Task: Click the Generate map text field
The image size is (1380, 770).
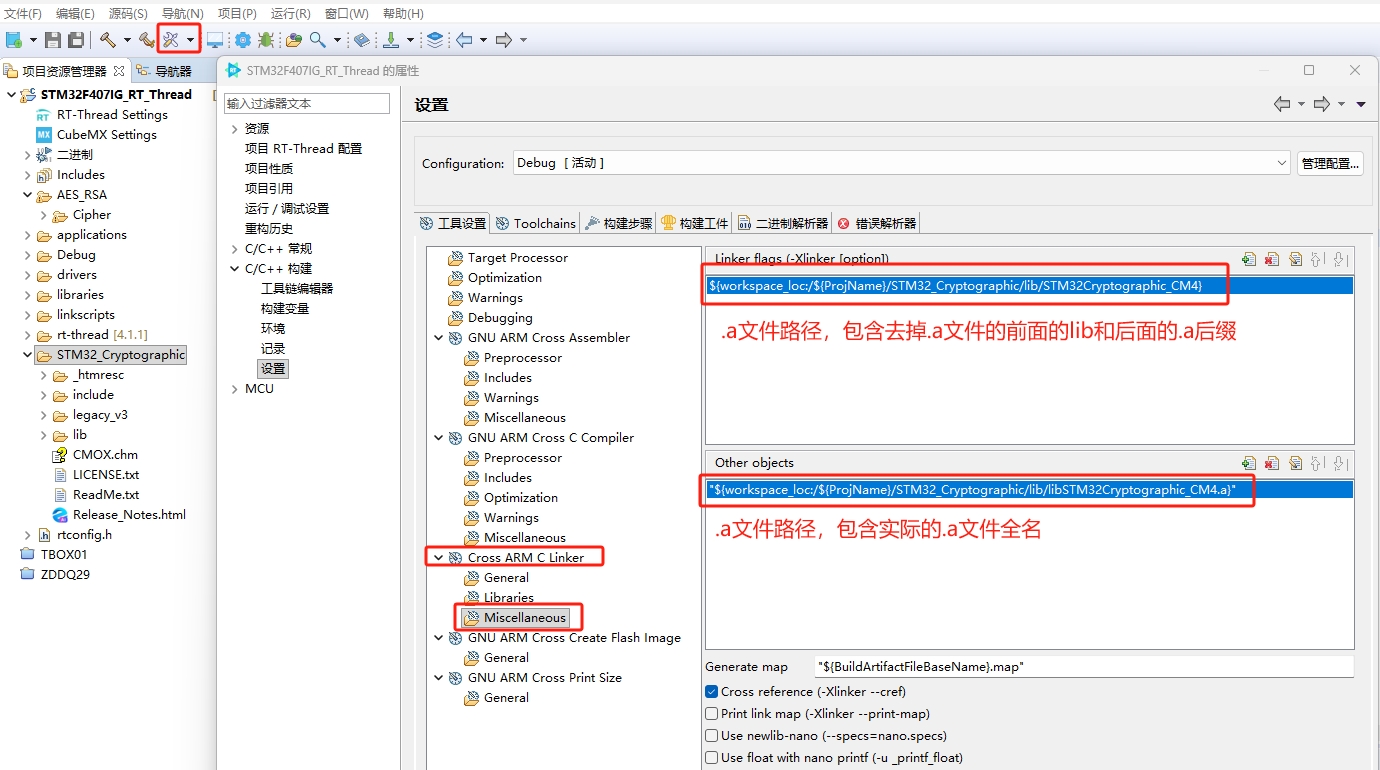Action: [1084, 666]
